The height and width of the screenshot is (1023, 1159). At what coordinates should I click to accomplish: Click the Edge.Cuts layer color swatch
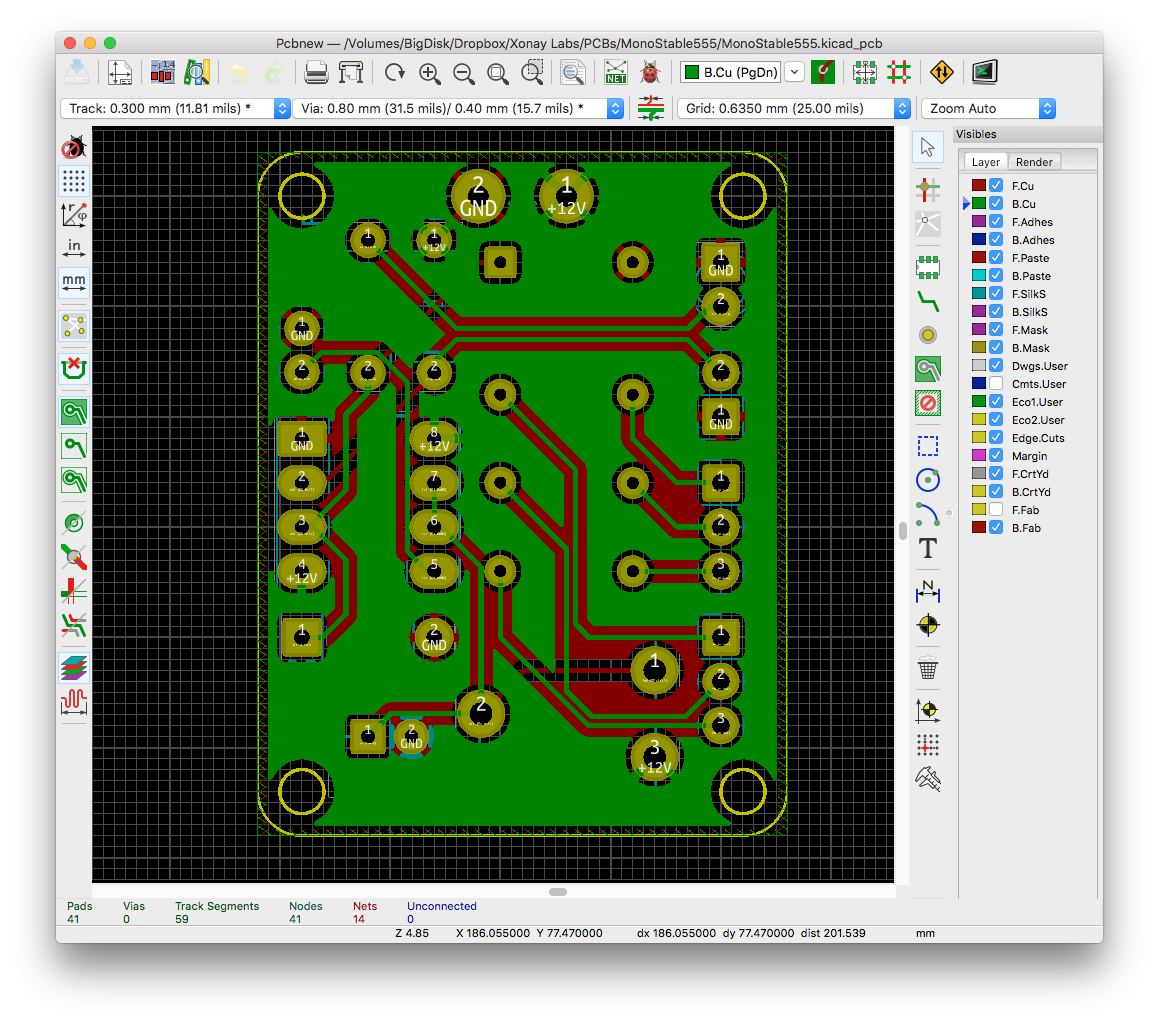coord(979,438)
